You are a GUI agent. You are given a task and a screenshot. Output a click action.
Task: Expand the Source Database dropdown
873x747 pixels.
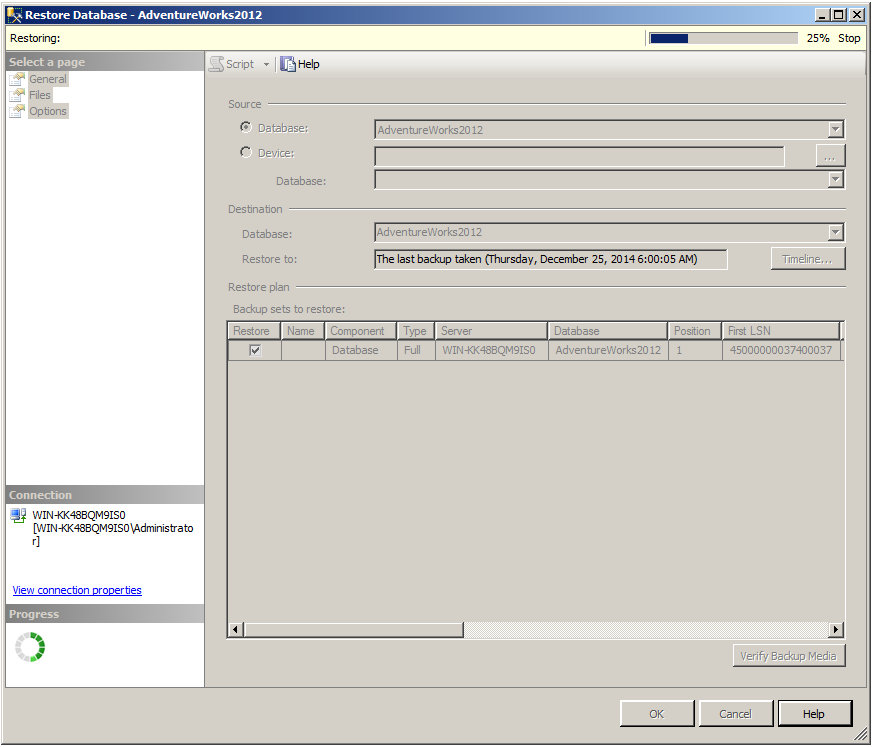[835, 130]
